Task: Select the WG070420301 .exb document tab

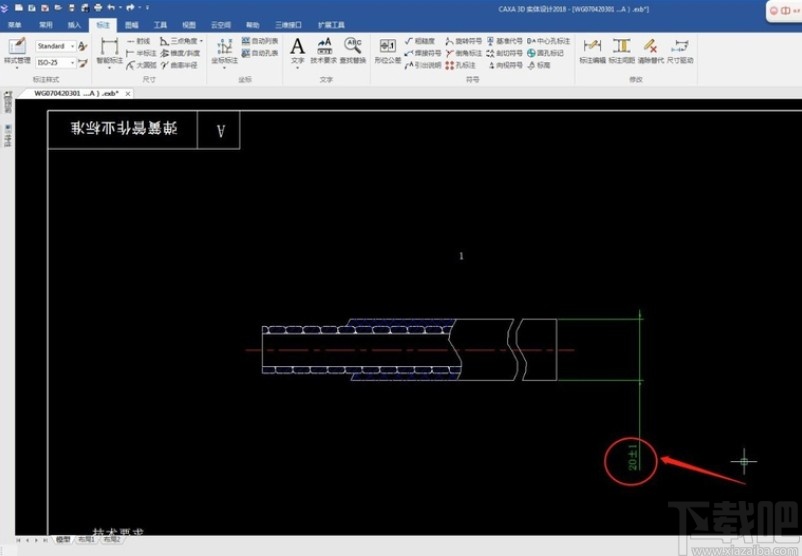Action: click(x=76, y=94)
